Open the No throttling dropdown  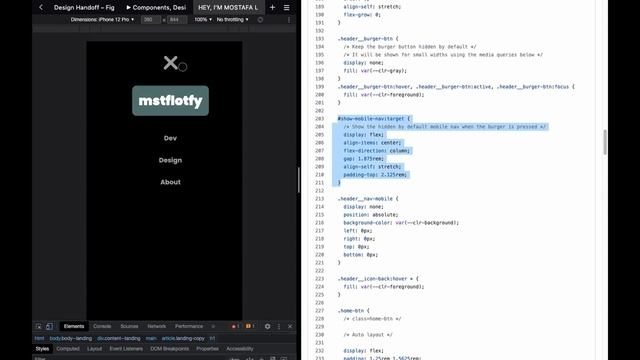click(232, 20)
